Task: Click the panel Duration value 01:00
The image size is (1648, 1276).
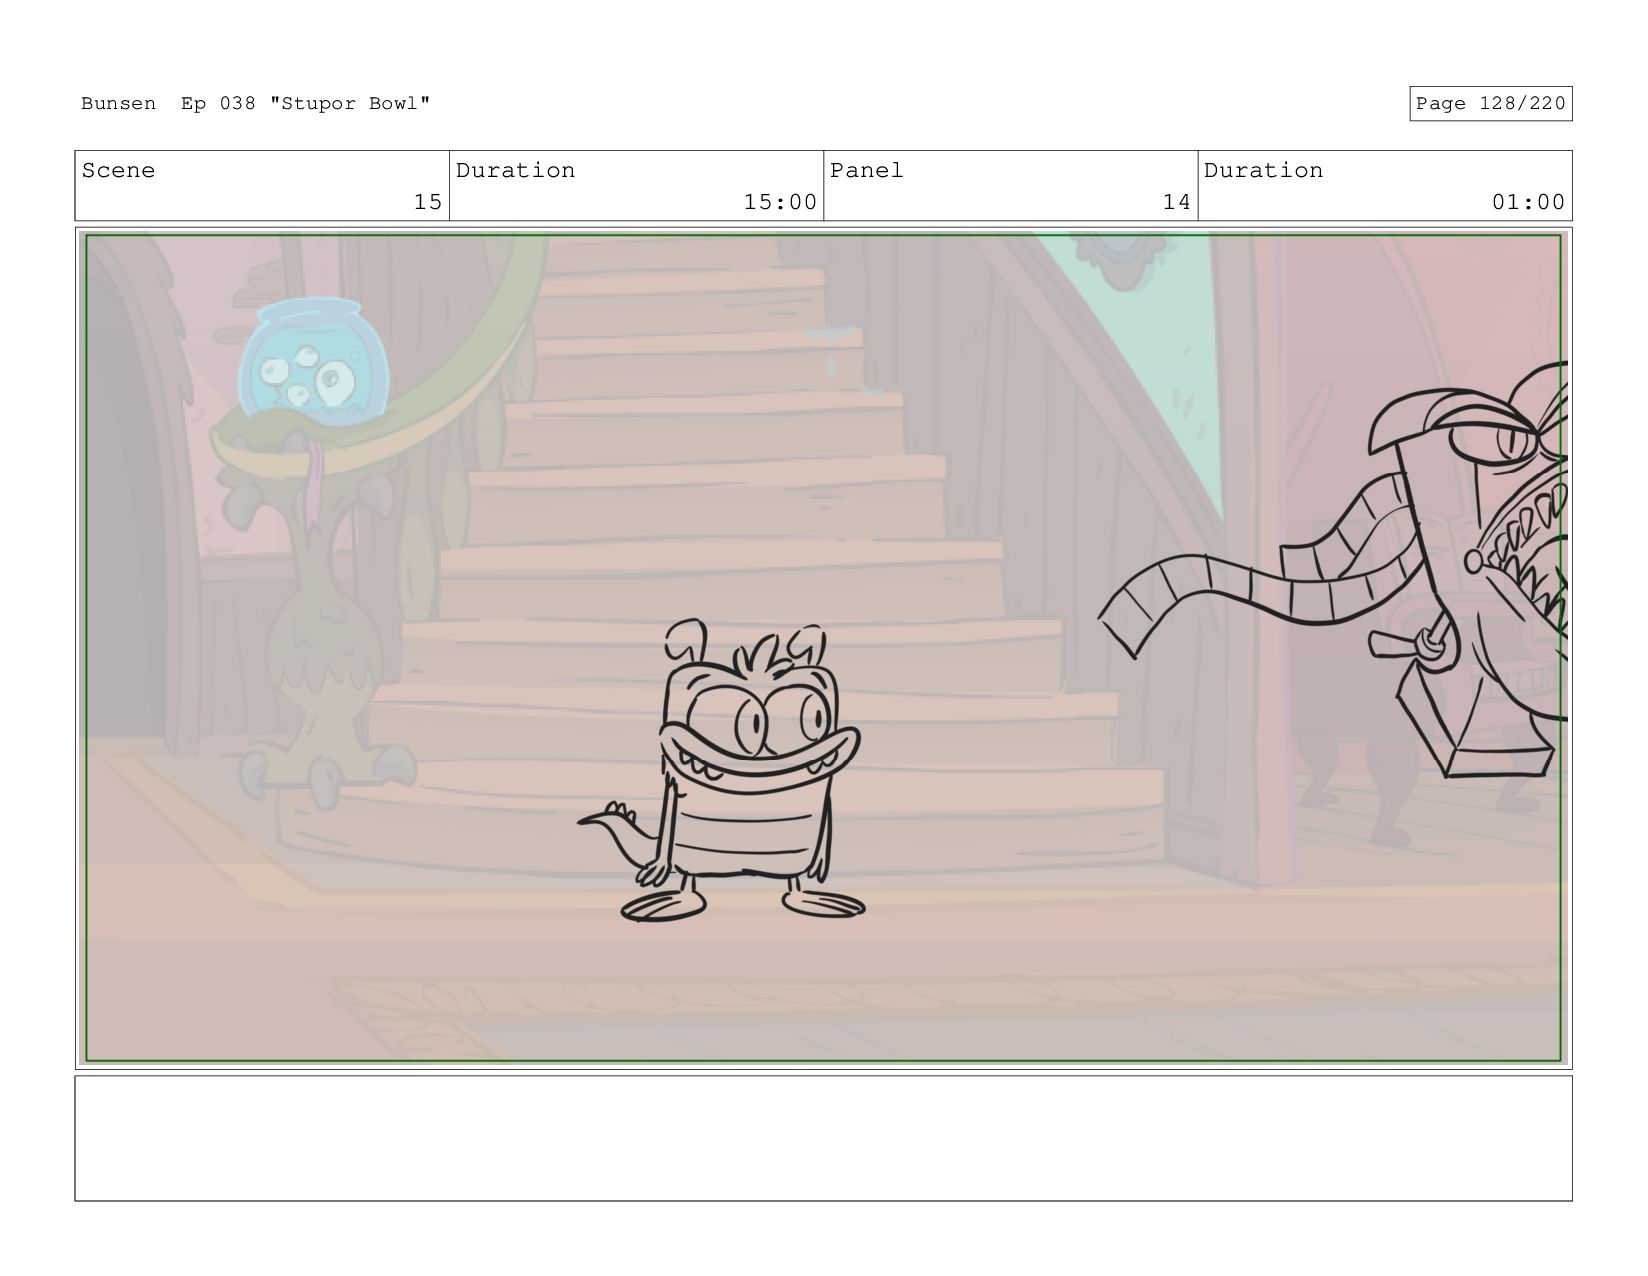Action: 1528,202
